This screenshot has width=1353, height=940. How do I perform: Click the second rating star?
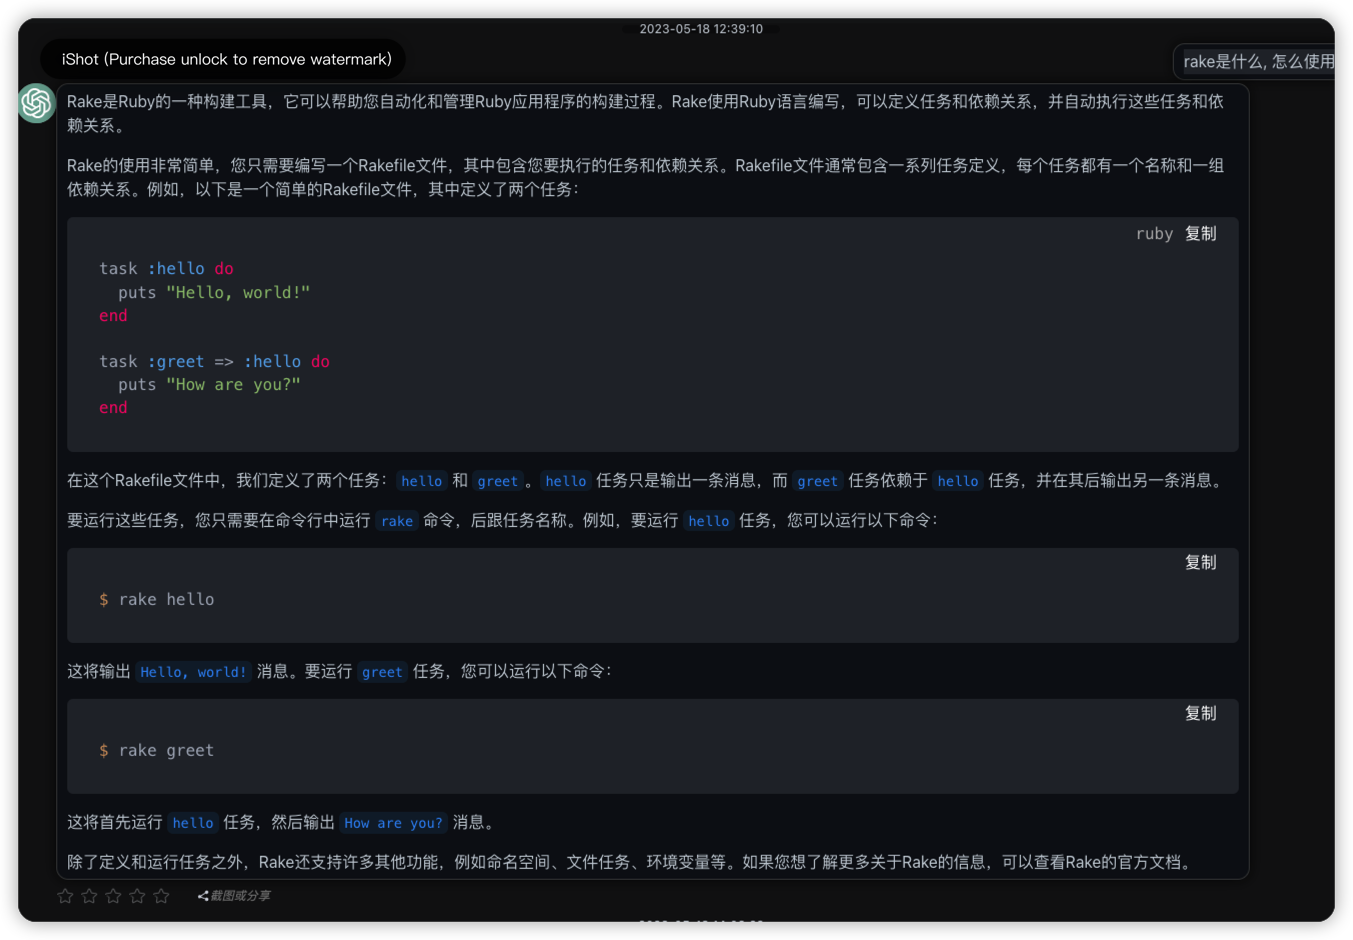click(90, 896)
